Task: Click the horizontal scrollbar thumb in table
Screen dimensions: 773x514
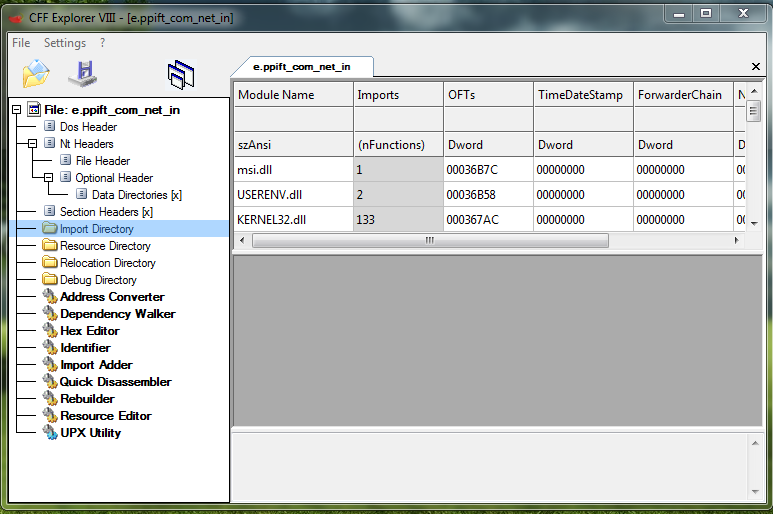Action: tap(430, 240)
